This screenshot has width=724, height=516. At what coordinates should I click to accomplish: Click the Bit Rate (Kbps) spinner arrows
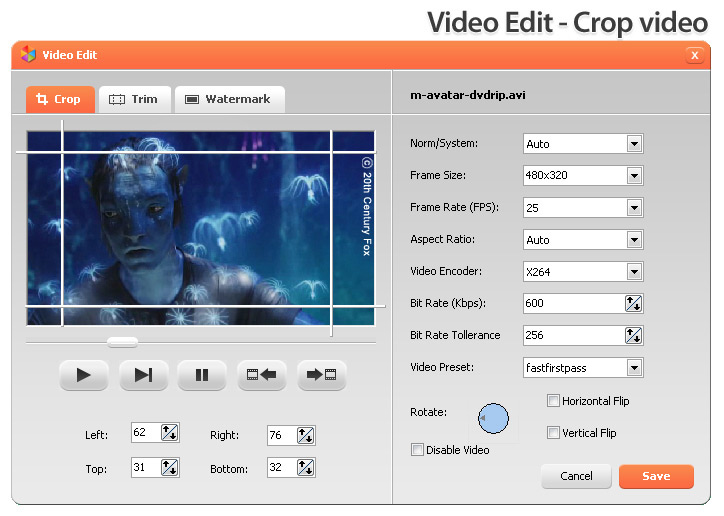click(x=633, y=304)
